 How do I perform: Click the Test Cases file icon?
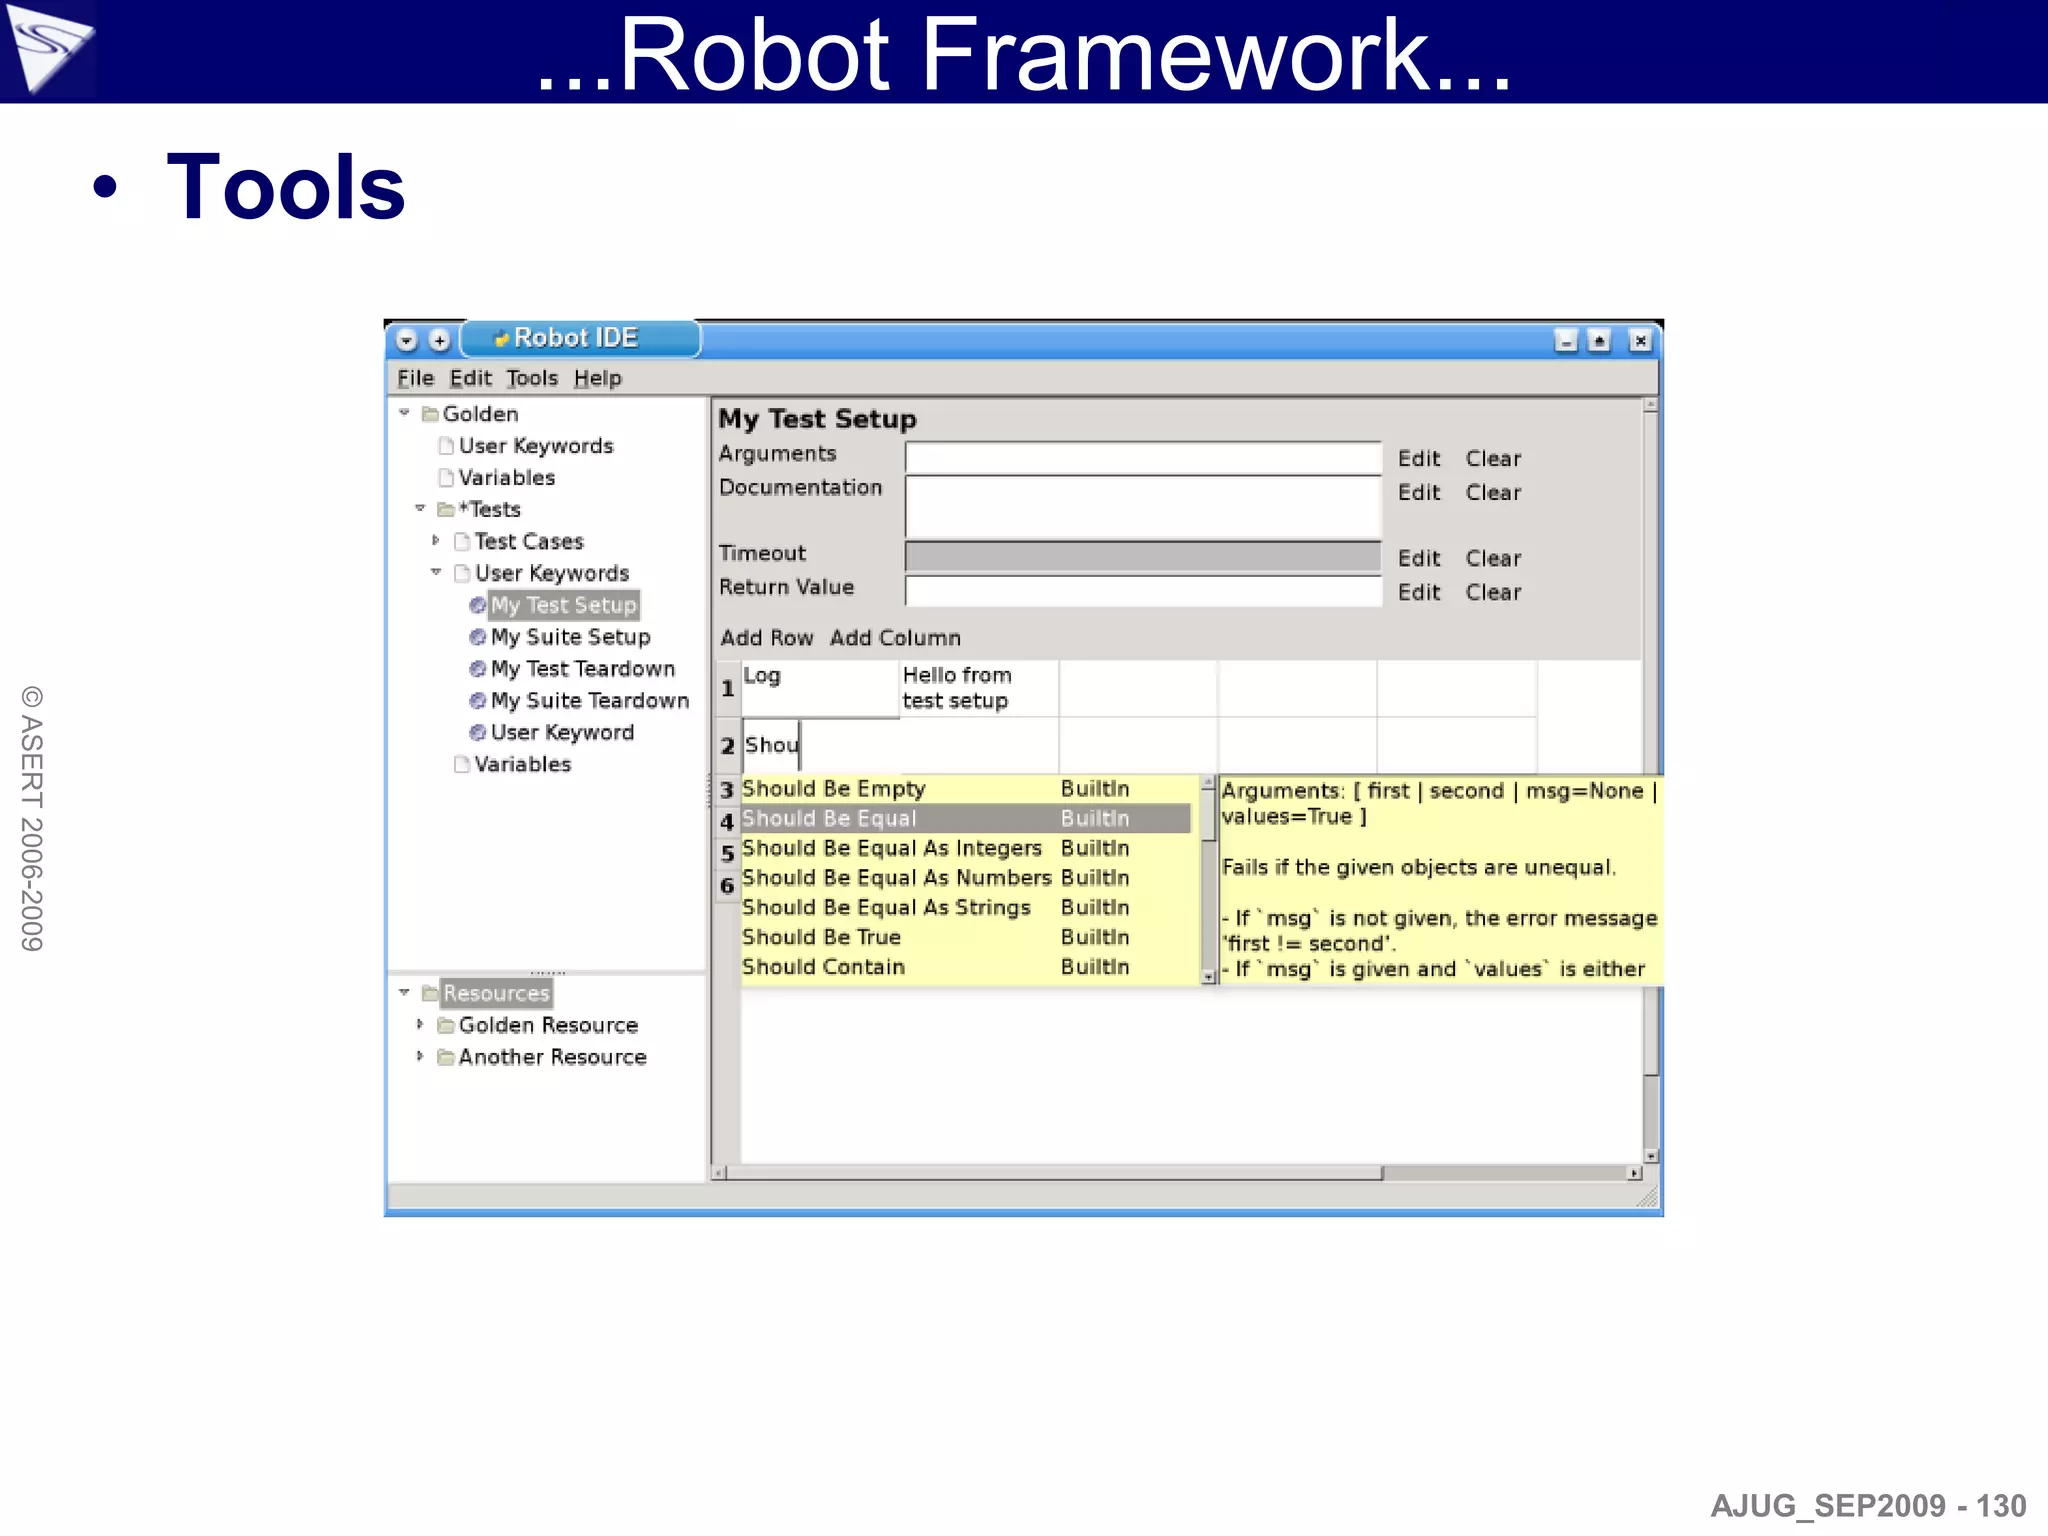(x=462, y=541)
